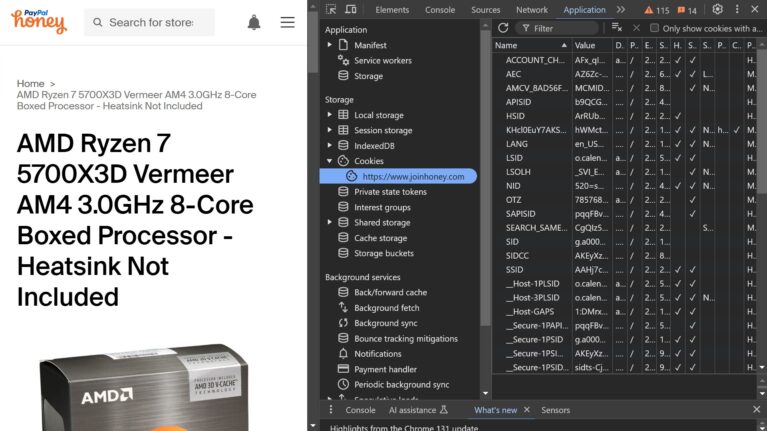The image size is (767, 431).
Task: Clear all cookies icon
Action: coord(617,28)
